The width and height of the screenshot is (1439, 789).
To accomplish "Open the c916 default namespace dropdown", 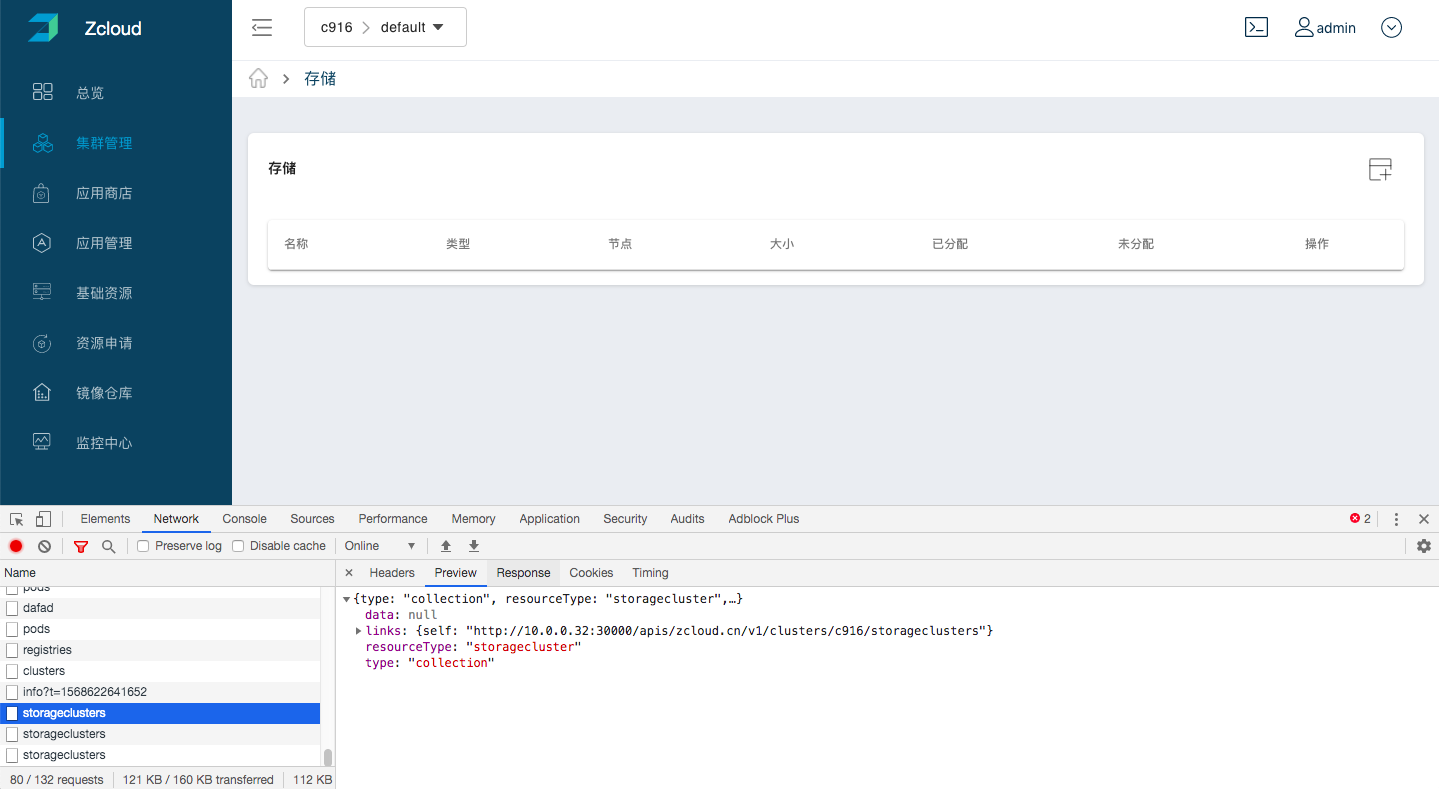I will coord(385,27).
